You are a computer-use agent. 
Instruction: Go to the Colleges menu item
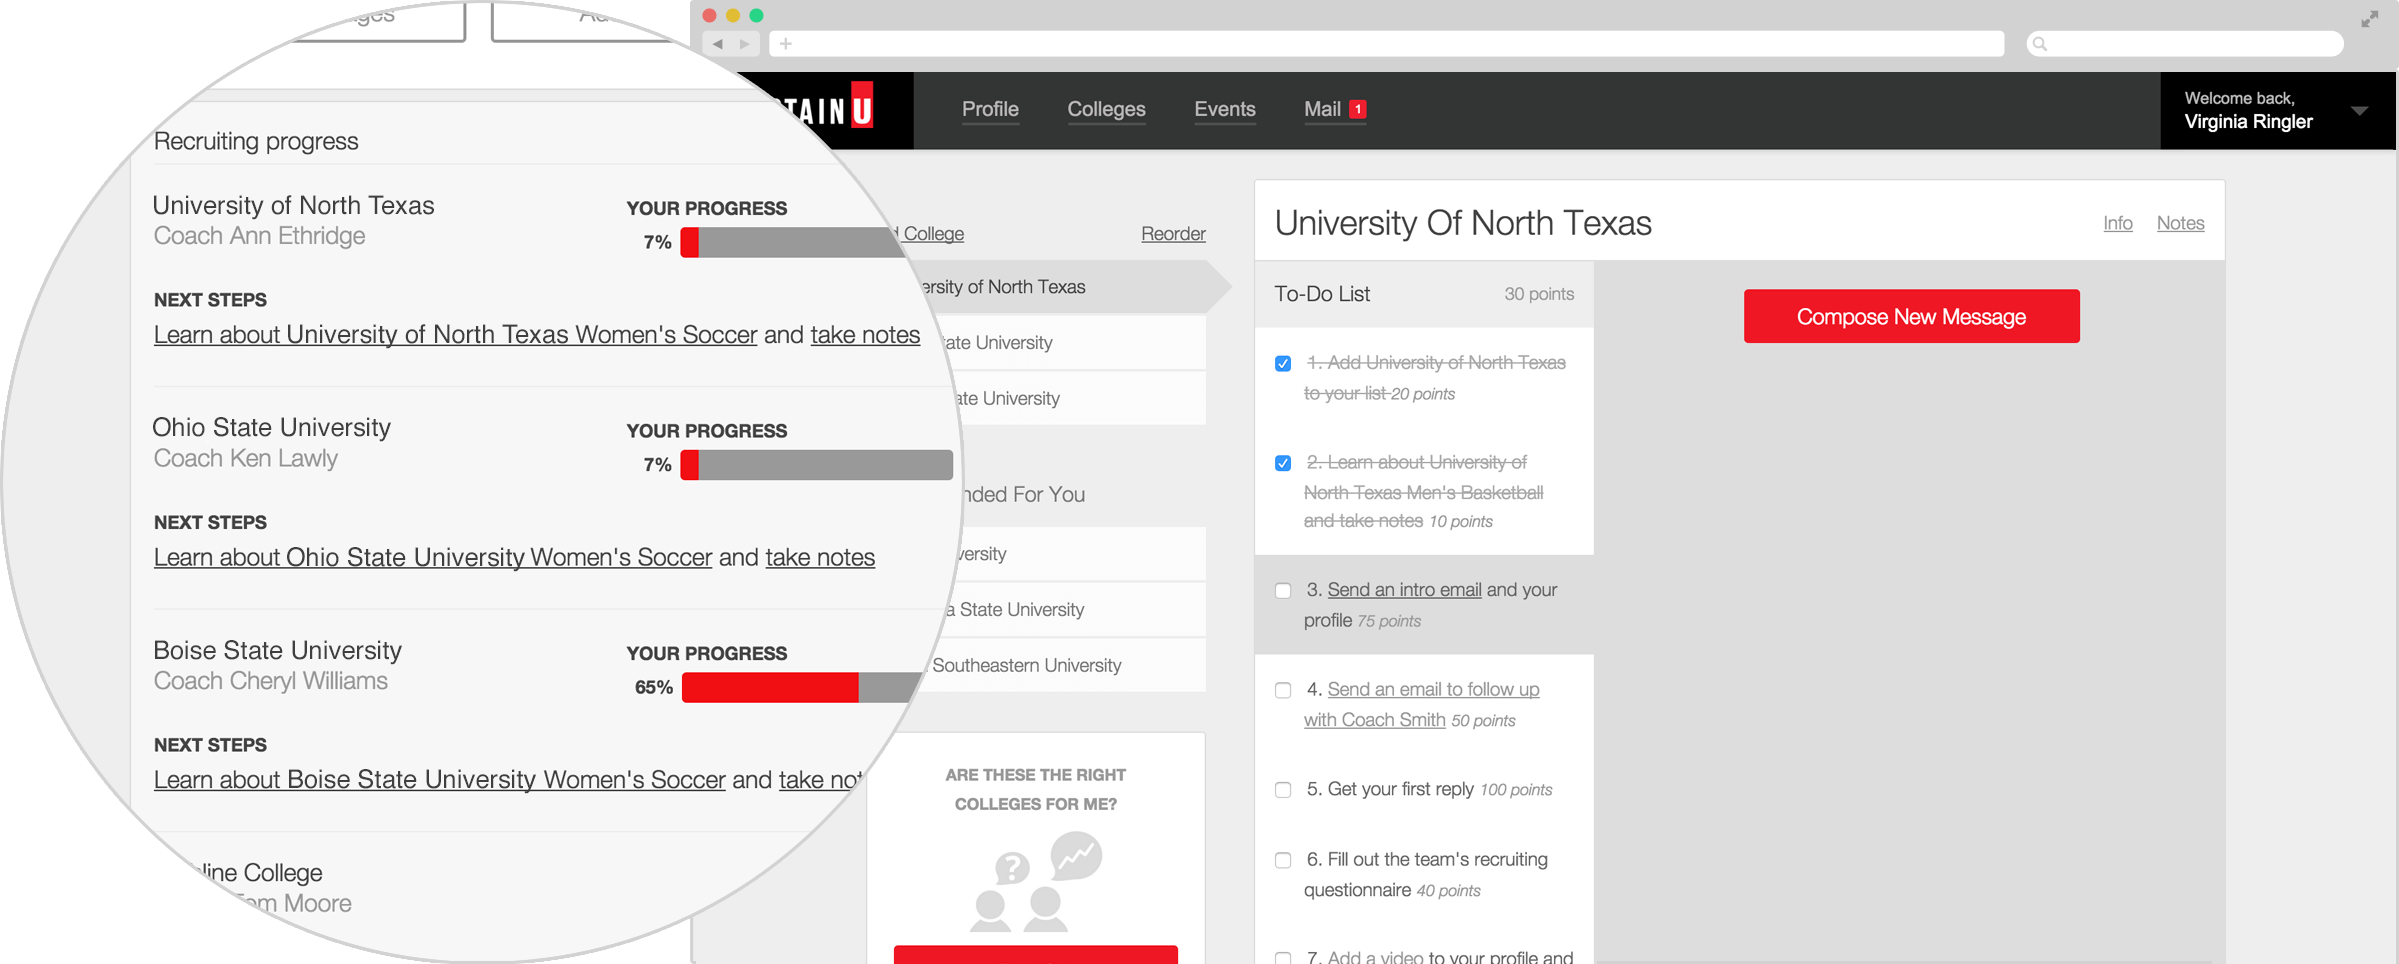(x=1106, y=109)
